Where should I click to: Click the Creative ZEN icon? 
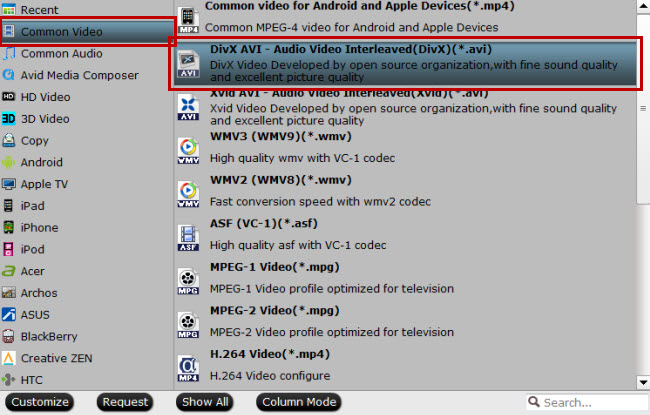(9, 358)
